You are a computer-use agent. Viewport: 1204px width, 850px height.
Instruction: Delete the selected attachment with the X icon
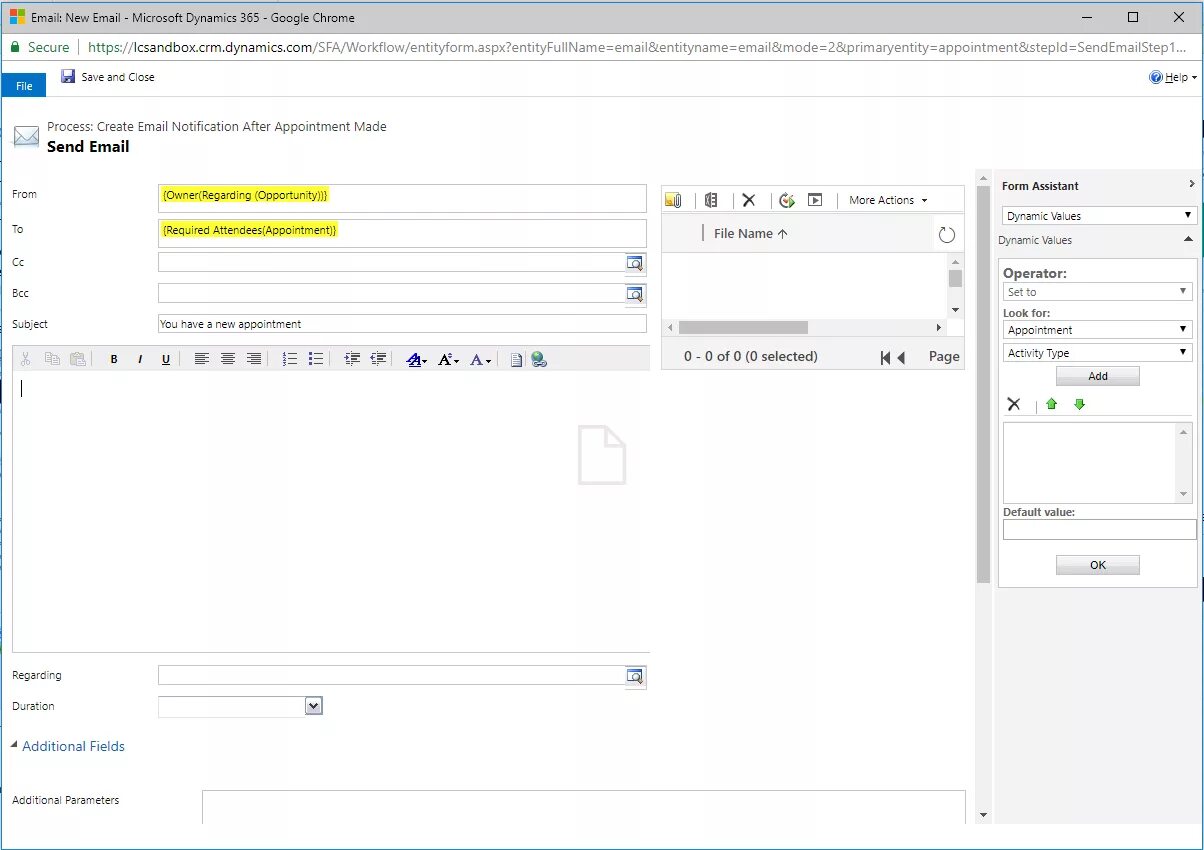pyautogui.click(x=748, y=200)
